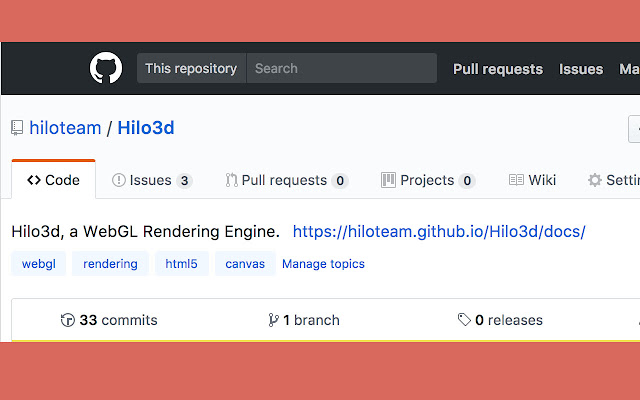Click the Wiki book icon
Viewport: 640px width, 400px height.
coord(516,180)
